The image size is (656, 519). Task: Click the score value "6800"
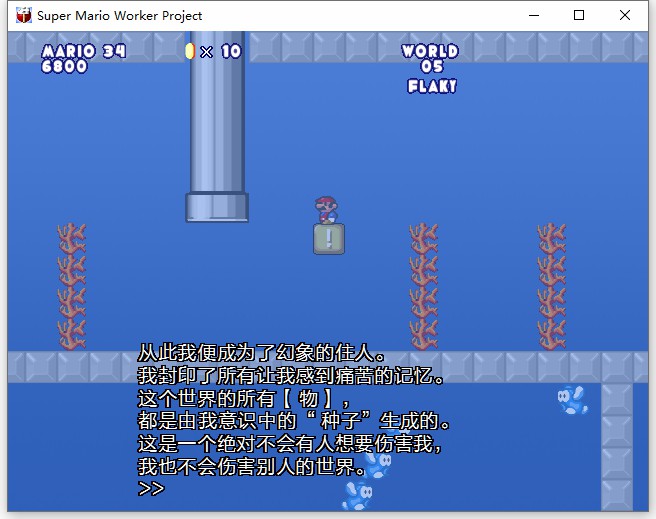pyautogui.click(x=64, y=66)
